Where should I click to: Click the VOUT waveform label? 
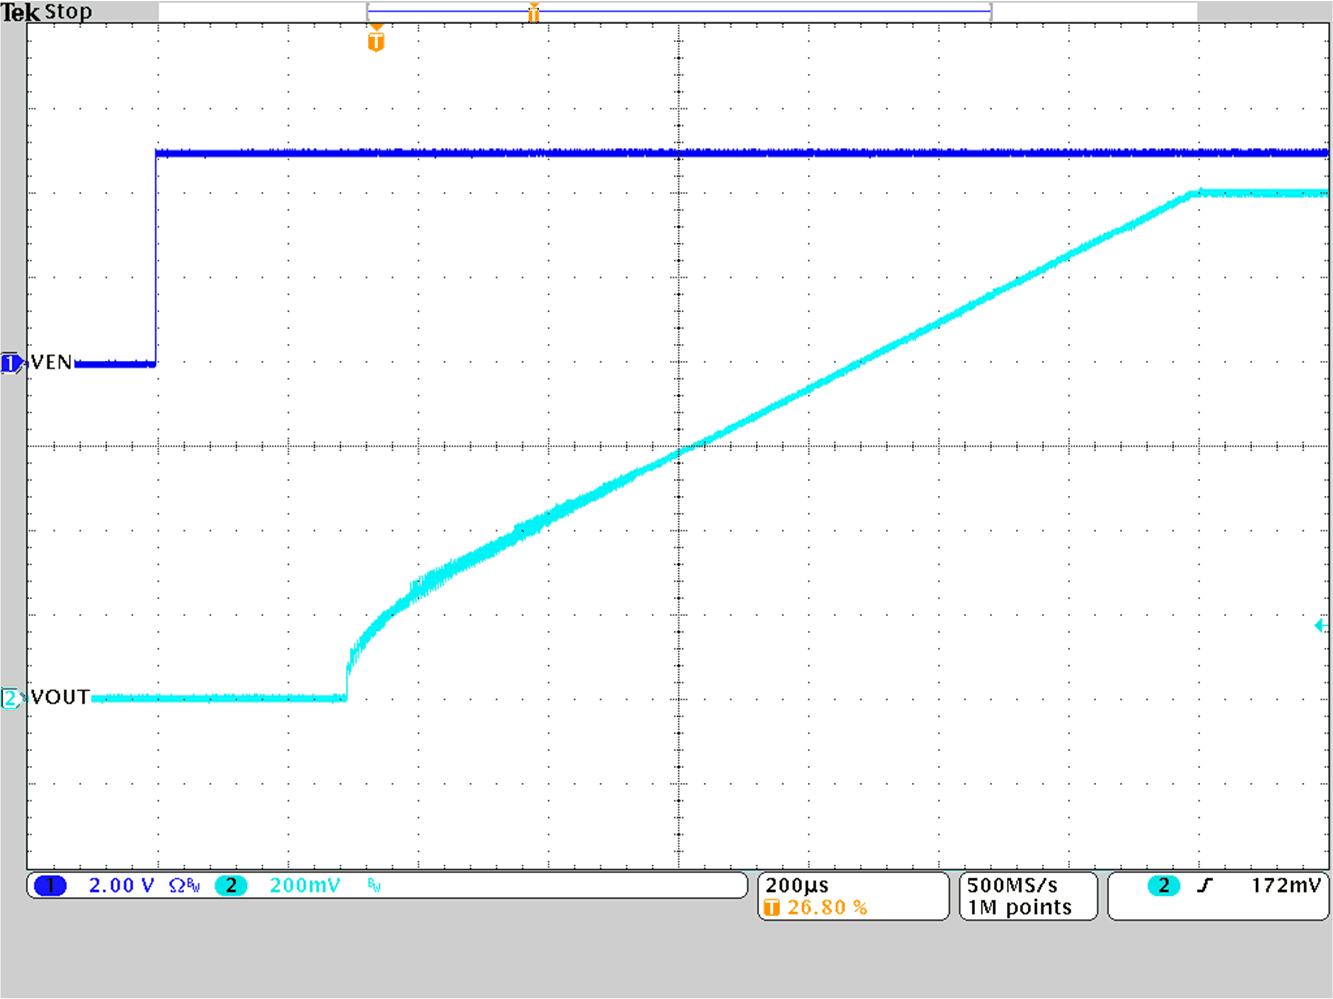pos(60,697)
